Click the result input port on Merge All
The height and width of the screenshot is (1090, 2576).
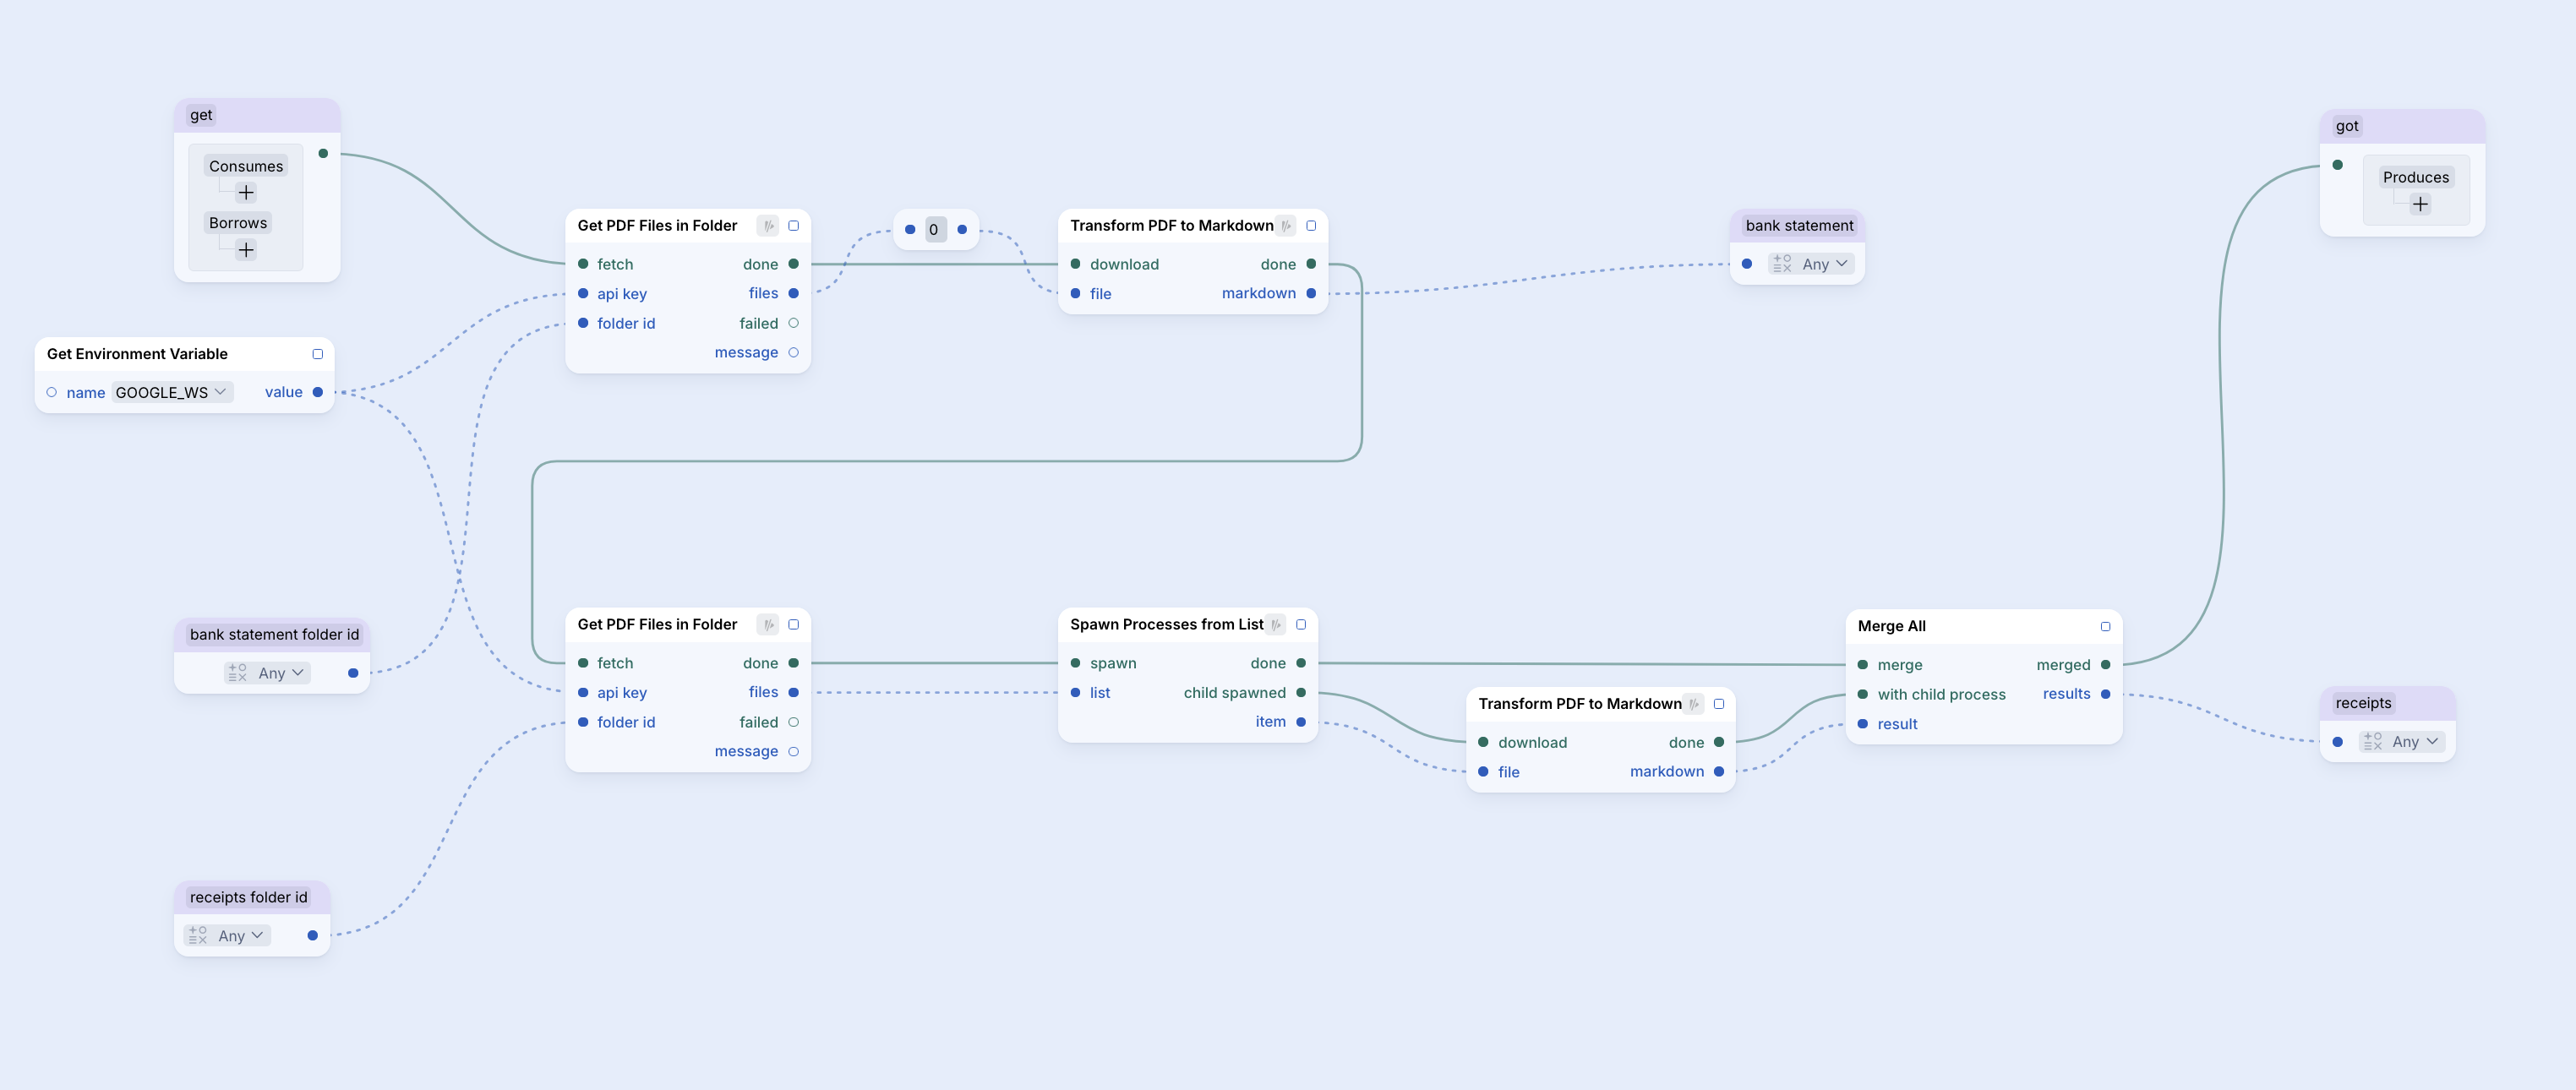tap(1863, 725)
